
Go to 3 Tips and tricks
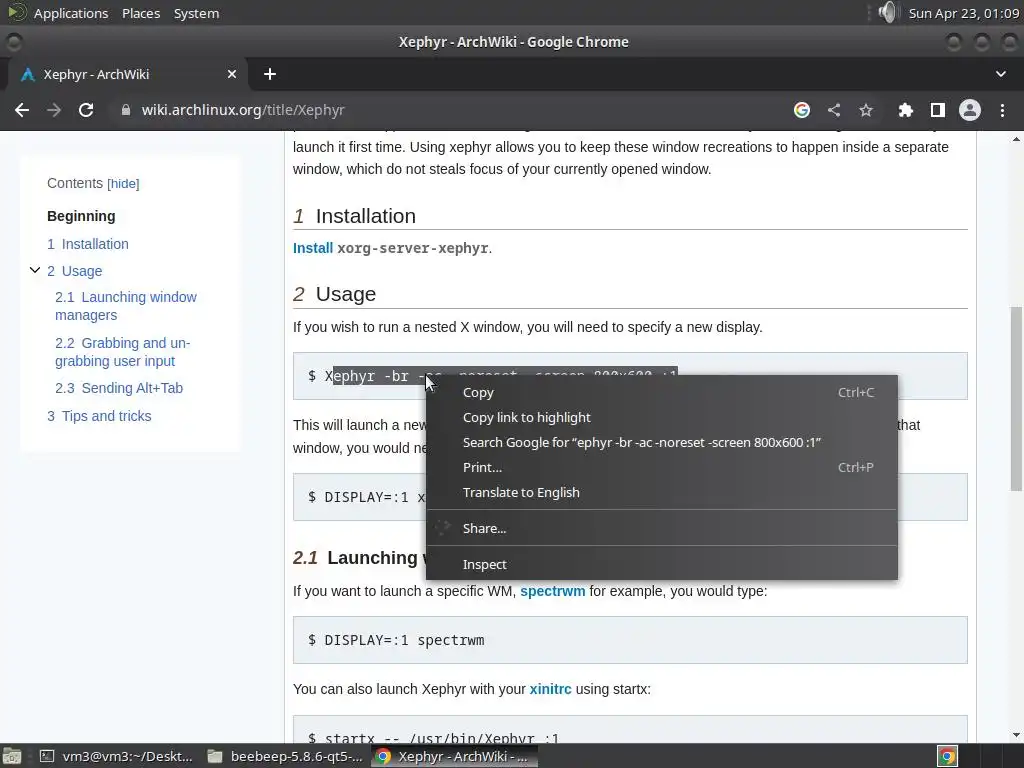pyautogui.click(x=99, y=416)
